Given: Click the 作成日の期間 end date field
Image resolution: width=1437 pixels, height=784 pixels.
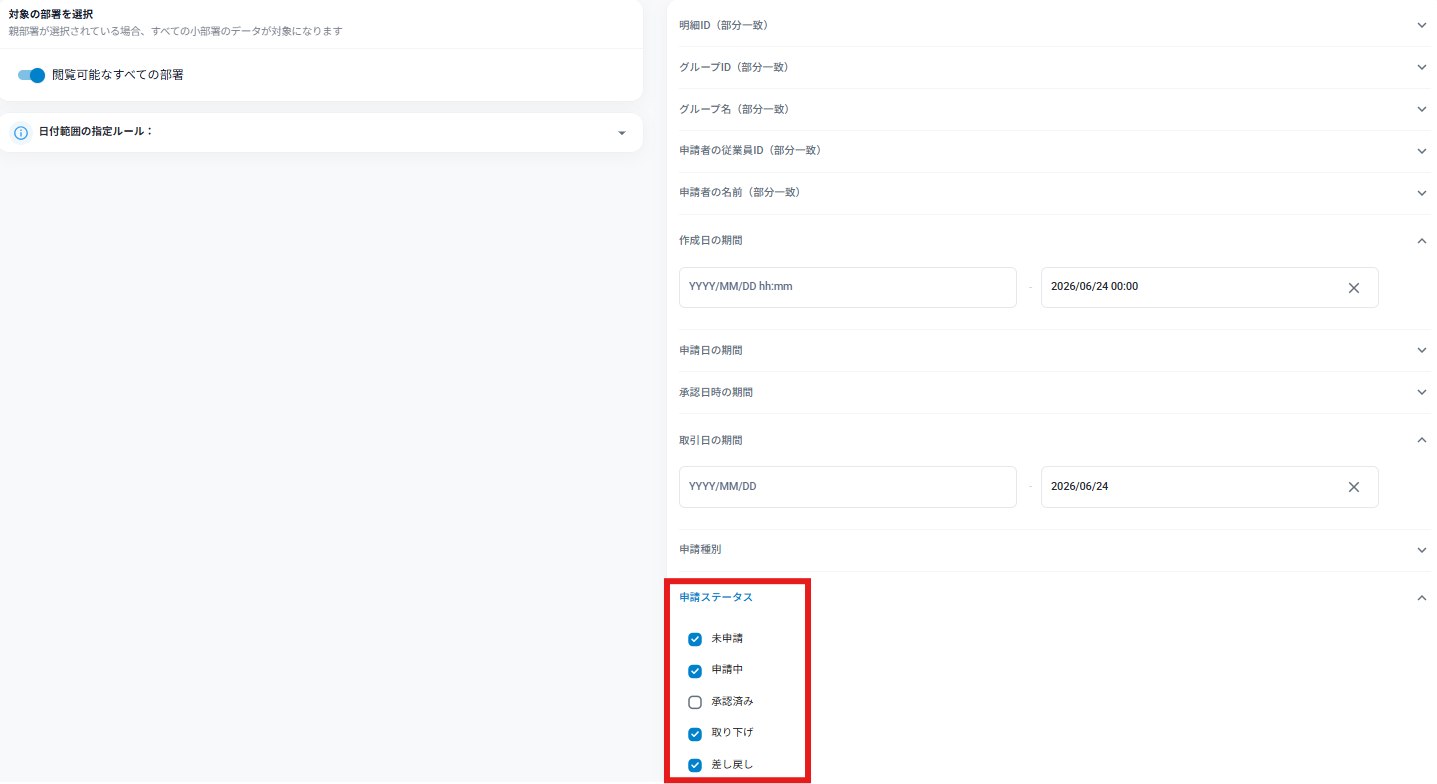Looking at the screenshot, I should (x=1209, y=287).
